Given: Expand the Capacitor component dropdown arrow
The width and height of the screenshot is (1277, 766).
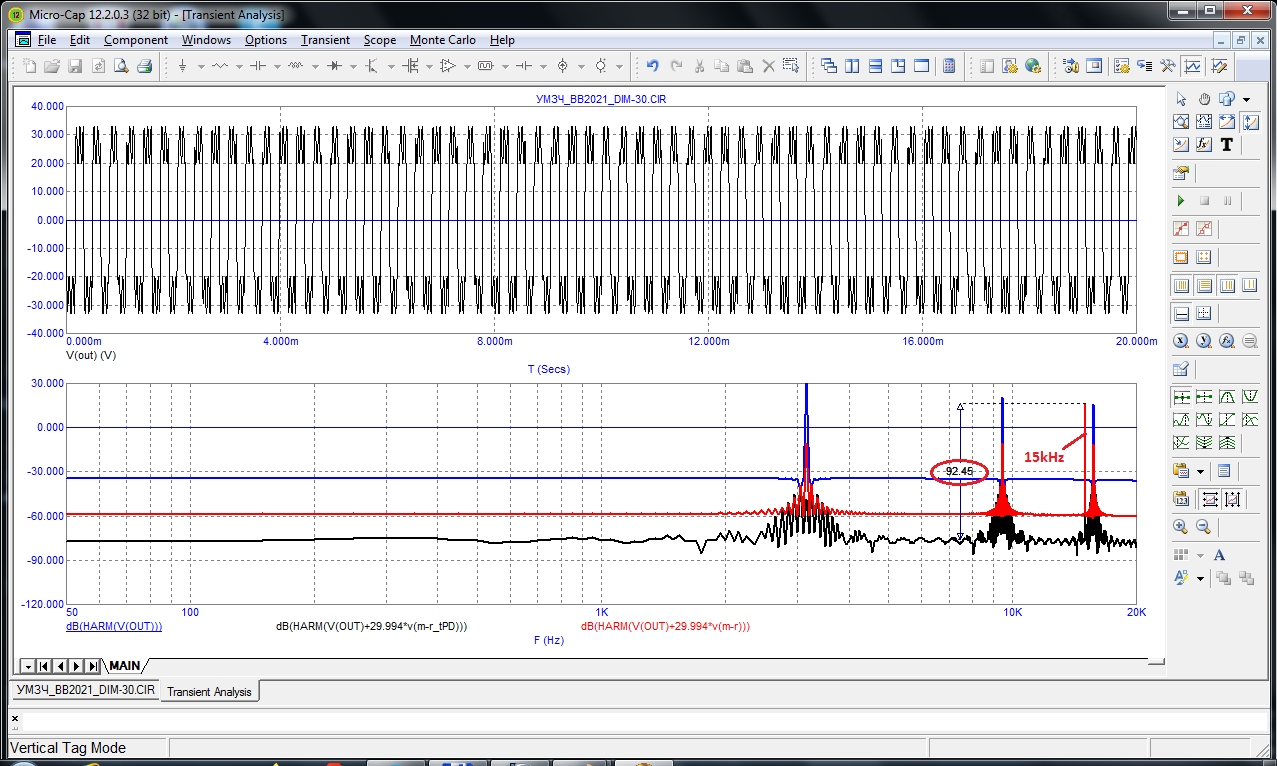Looking at the screenshot, I should pyautogui.click(x=277, y=67).
